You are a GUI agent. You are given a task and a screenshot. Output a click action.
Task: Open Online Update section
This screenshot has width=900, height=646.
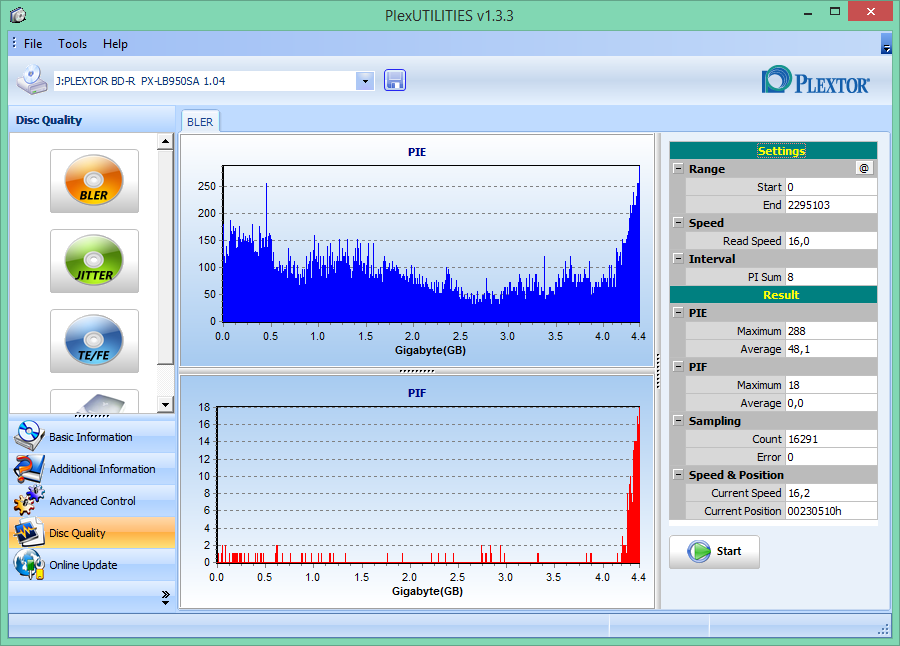click(x=92, y=565)
